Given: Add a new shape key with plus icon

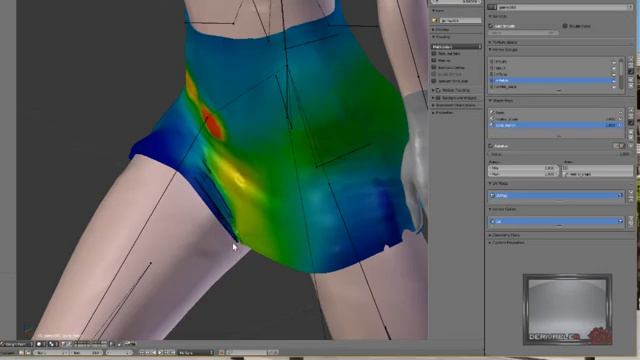Looking at the screenshot, I should tap(631, 111).
